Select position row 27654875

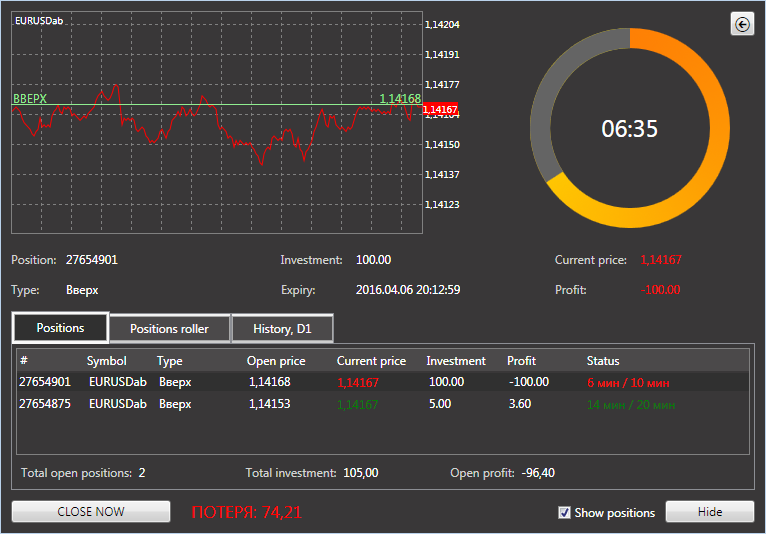(383, 404)
